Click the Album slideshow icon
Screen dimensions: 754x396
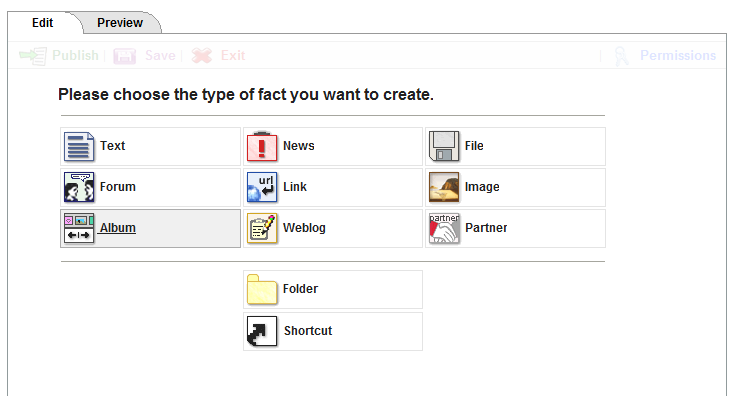pos(79,228)
